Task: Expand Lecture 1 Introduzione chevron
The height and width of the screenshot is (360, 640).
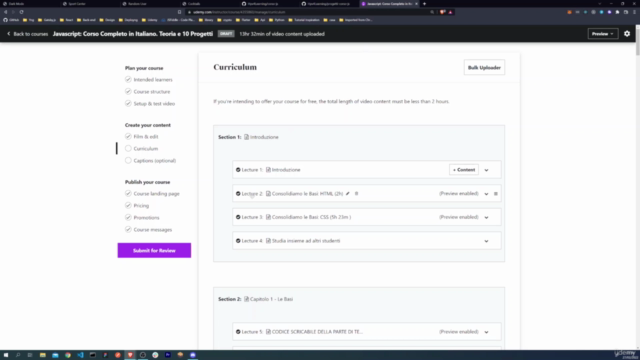Action: point(486,170)
